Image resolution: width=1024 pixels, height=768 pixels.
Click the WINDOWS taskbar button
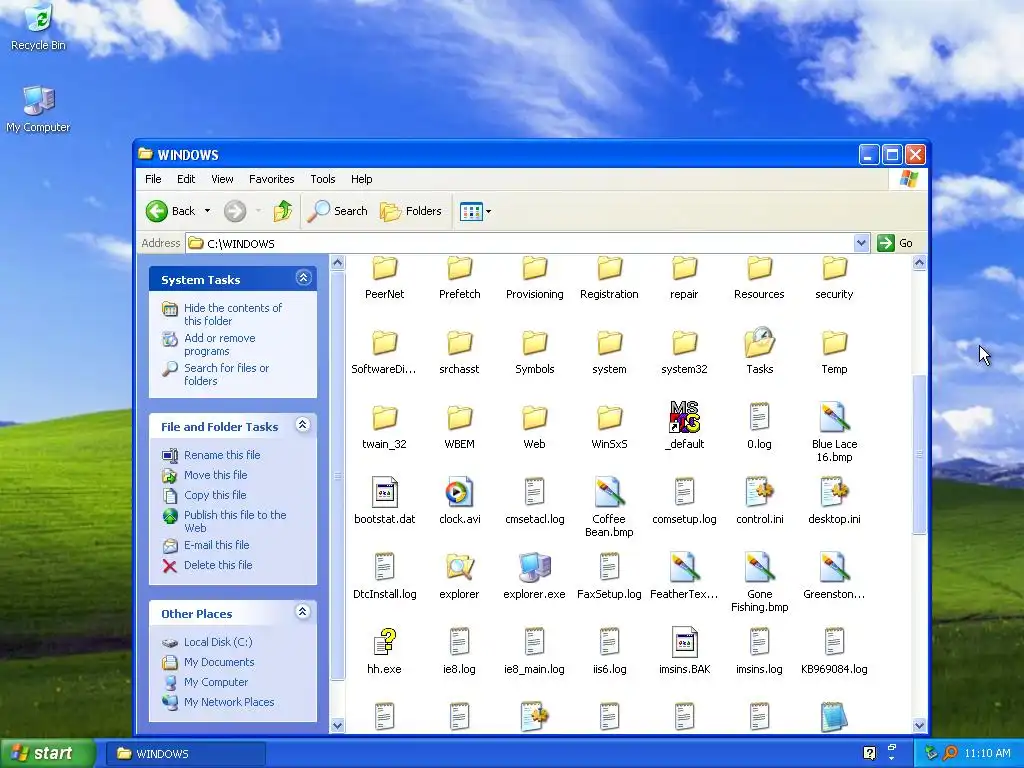186,754
